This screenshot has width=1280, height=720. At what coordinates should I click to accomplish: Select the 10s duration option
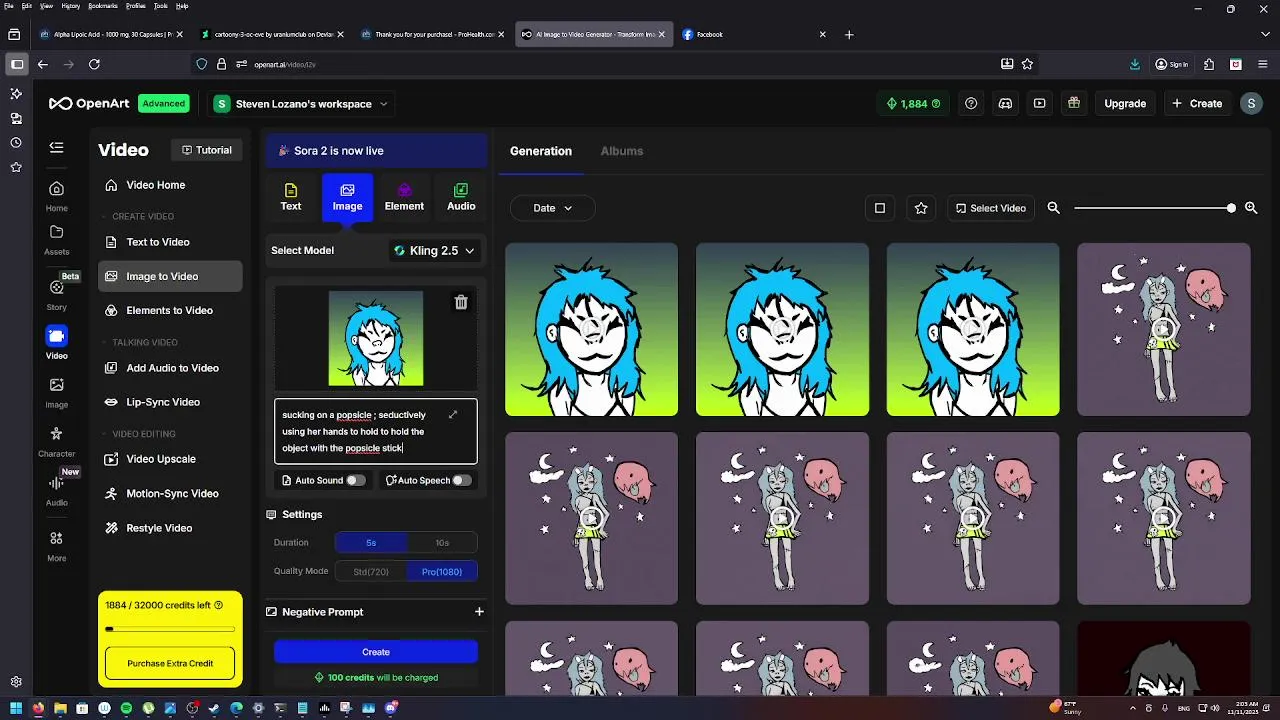[x=442, y=543]
